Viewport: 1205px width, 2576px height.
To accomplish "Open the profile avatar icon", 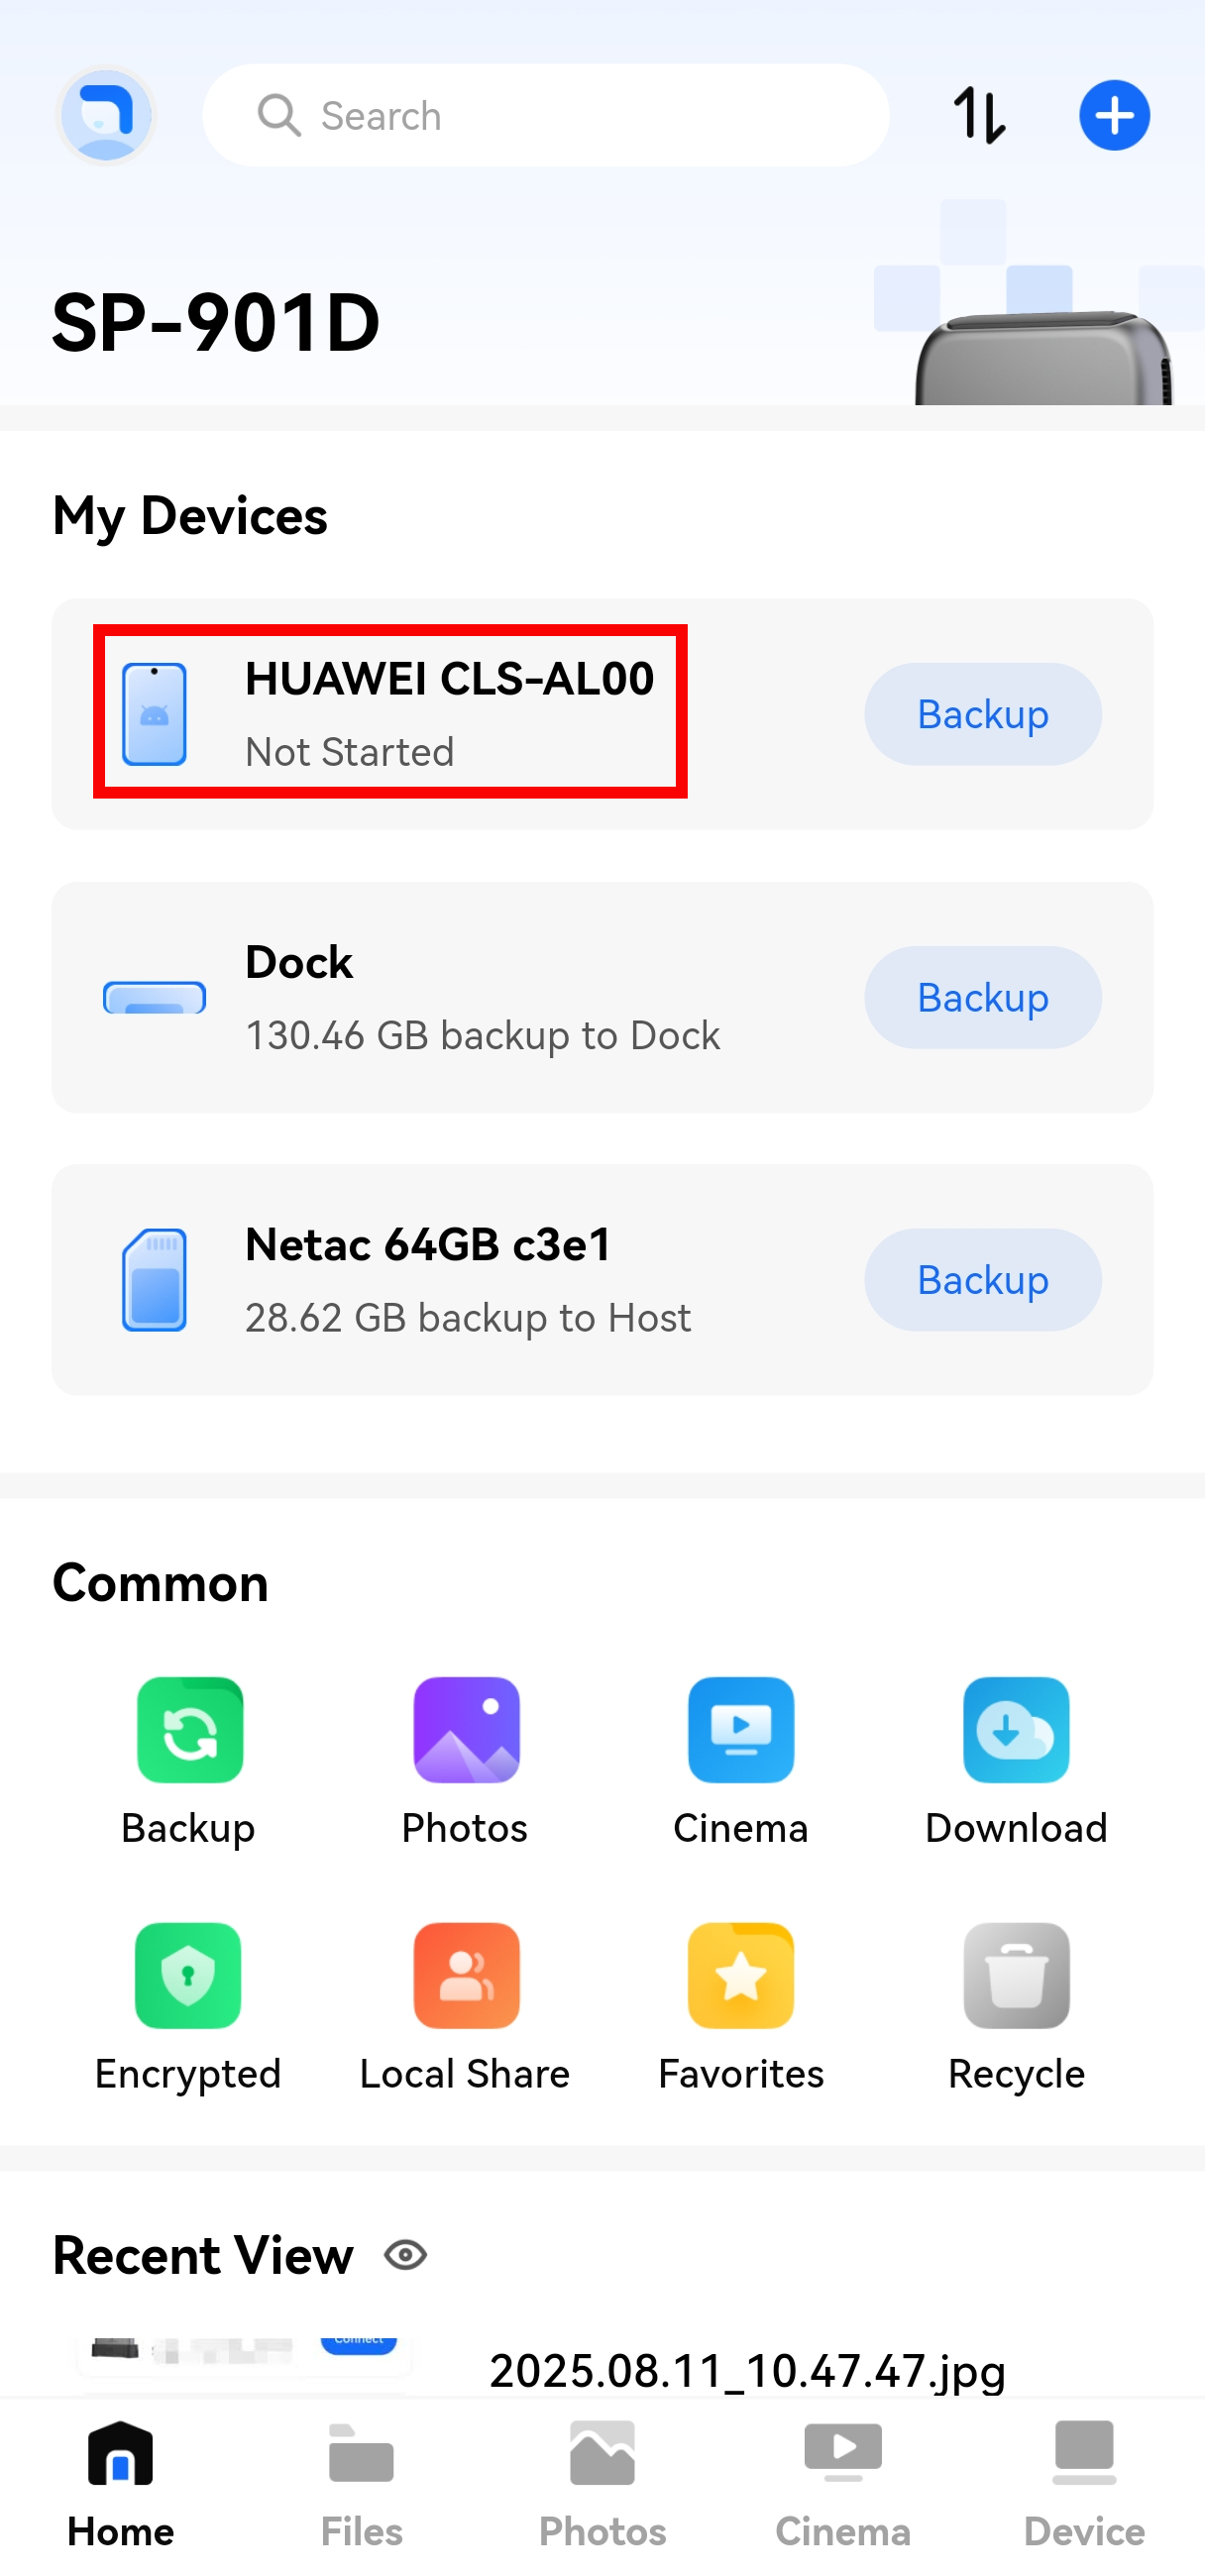I will (x=106, y=116).
